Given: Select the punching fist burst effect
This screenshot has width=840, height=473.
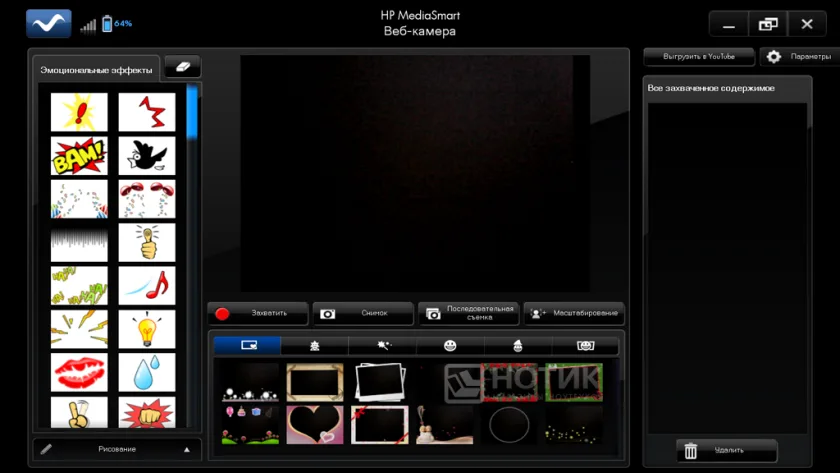Looking at the screenshot, I should pyautogui.click(x=147, y=412).
